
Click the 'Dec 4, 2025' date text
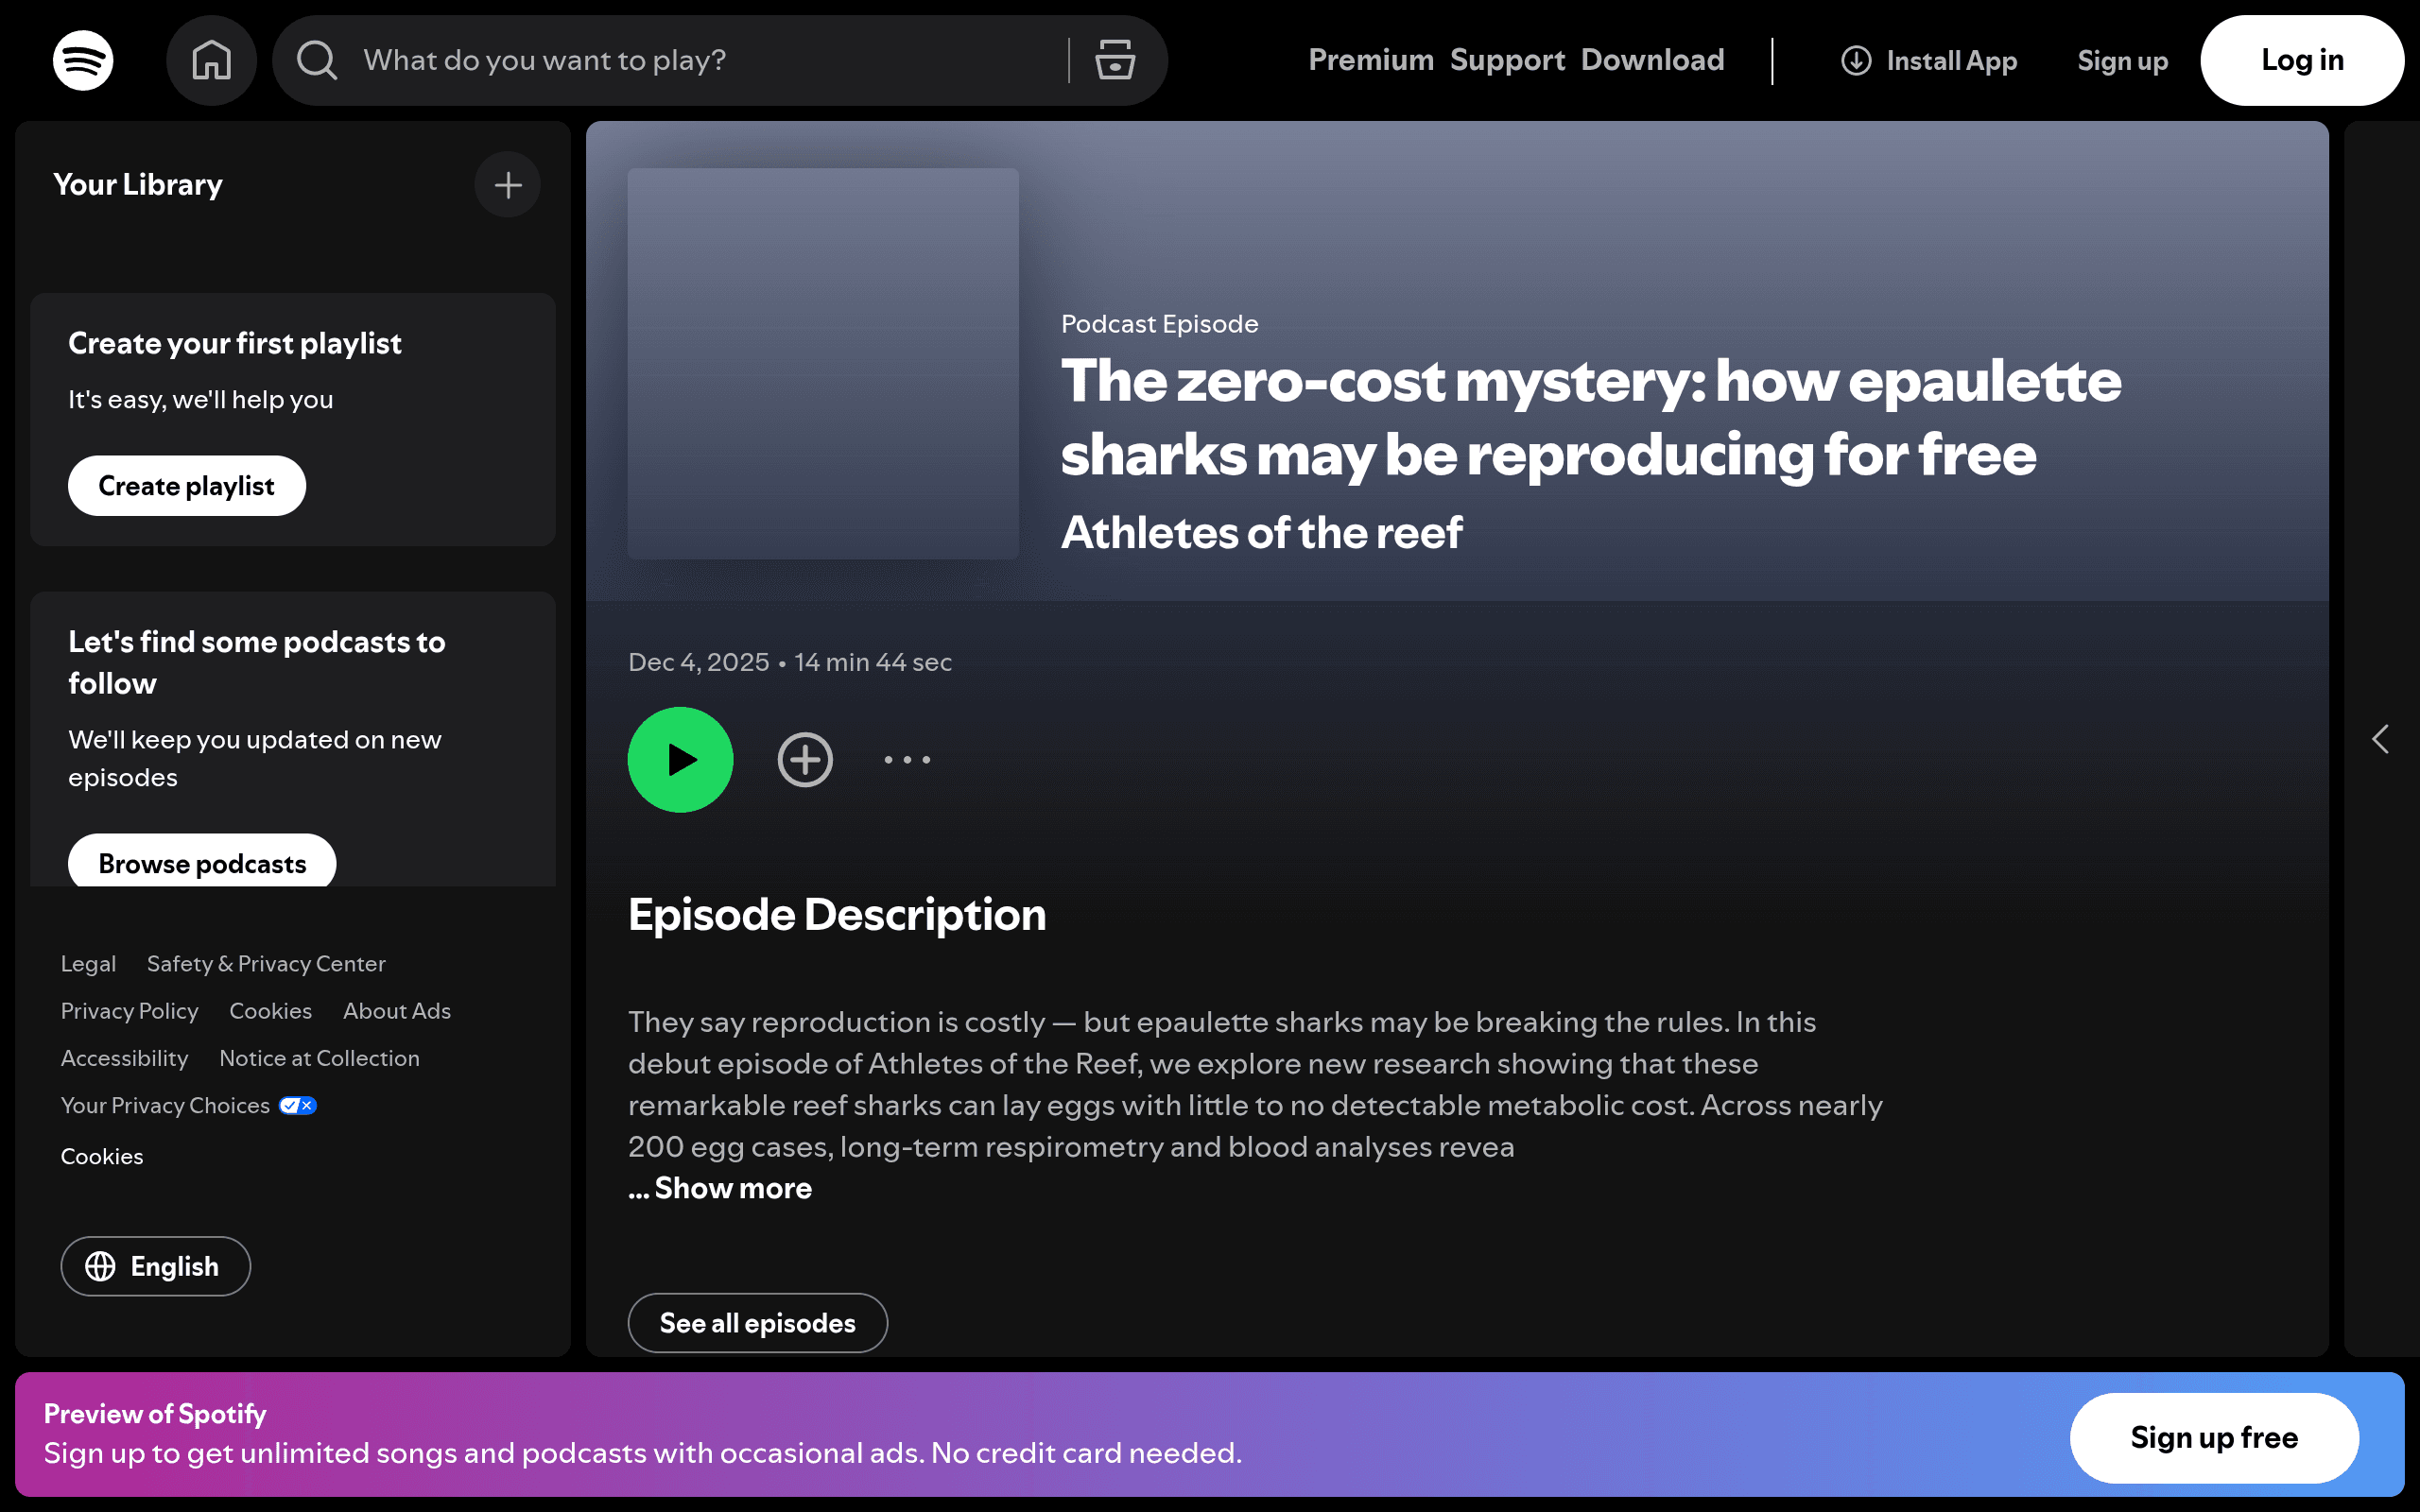[699, 662]
